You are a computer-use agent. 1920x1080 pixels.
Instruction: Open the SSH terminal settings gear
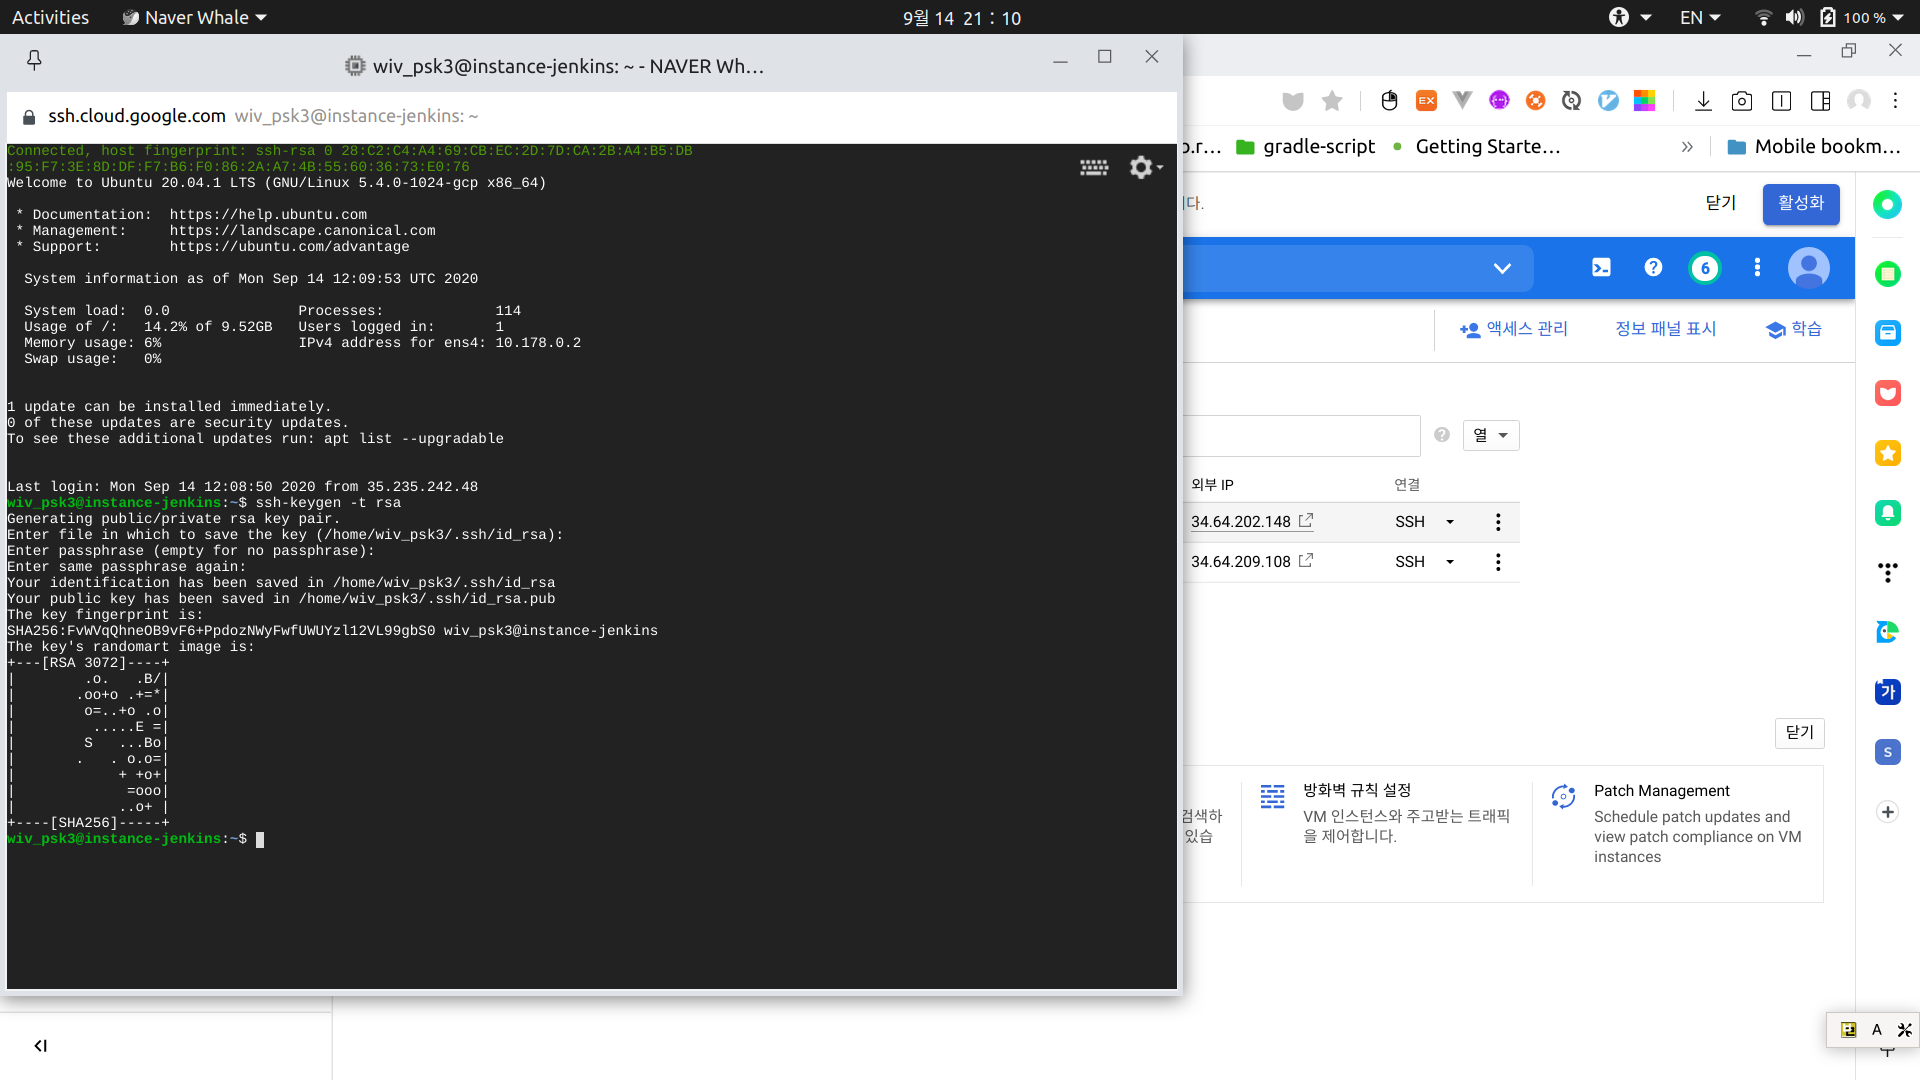1142,167
